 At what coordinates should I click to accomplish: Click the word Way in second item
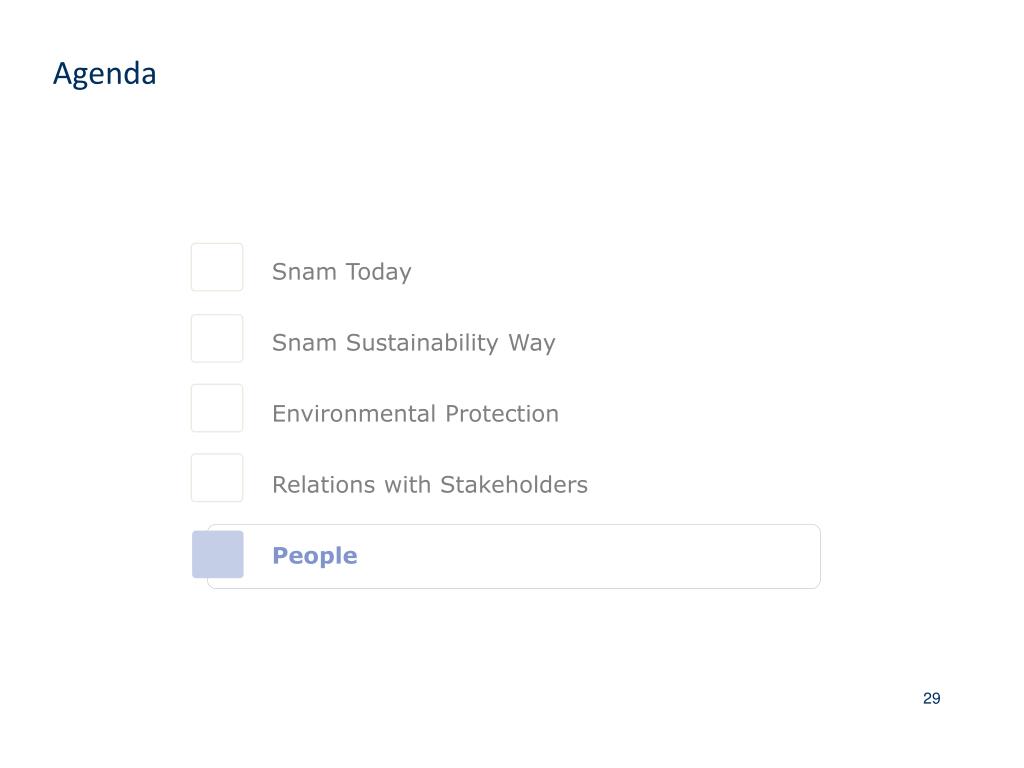point(532,343)
